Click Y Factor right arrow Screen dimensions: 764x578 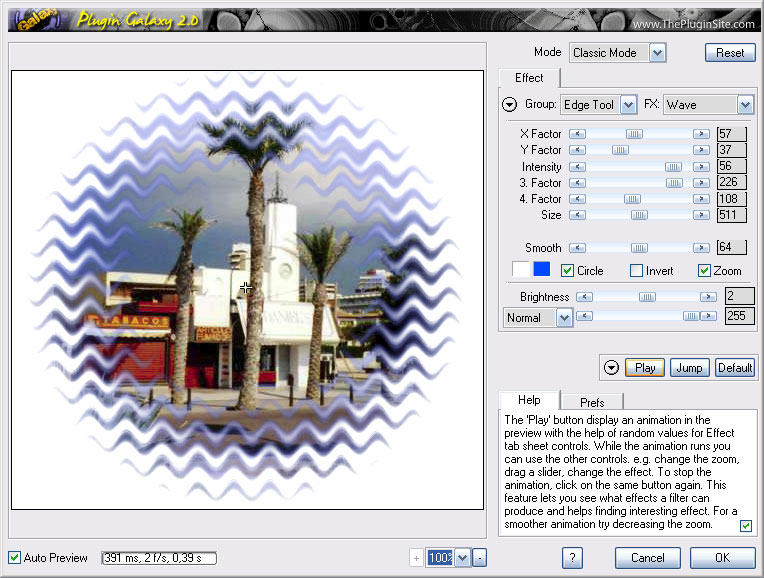(701, 150)
